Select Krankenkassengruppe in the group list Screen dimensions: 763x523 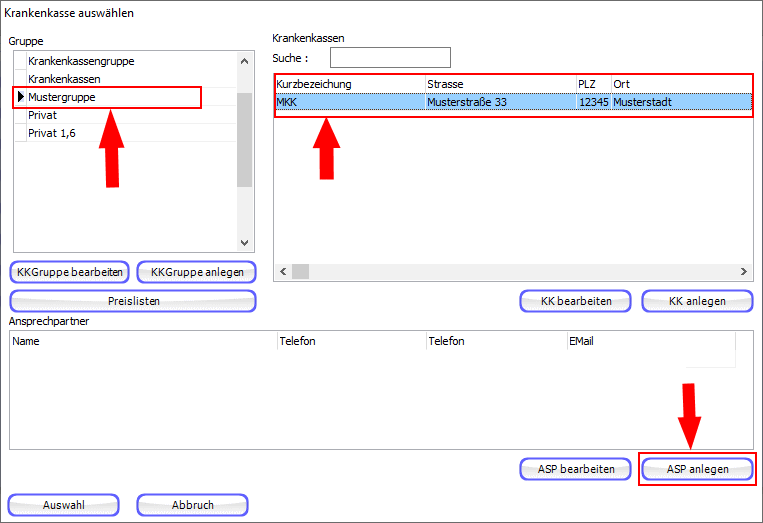tap(80, 61)
